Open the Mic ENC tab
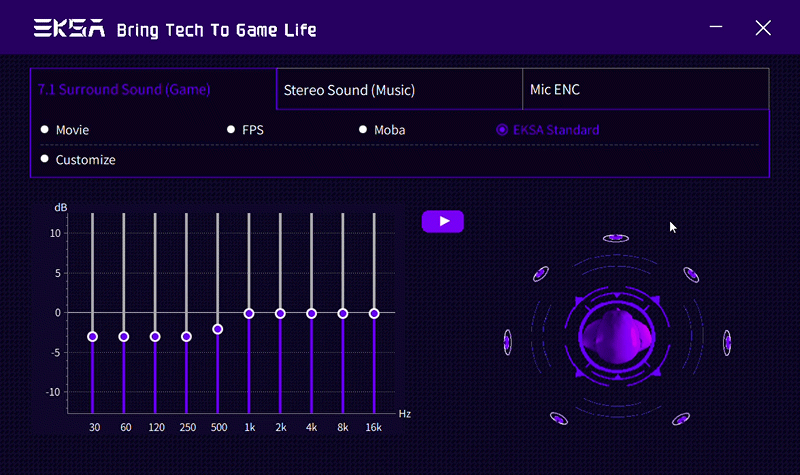The width and height of the screenshot is (800, 475). [645, 90]
